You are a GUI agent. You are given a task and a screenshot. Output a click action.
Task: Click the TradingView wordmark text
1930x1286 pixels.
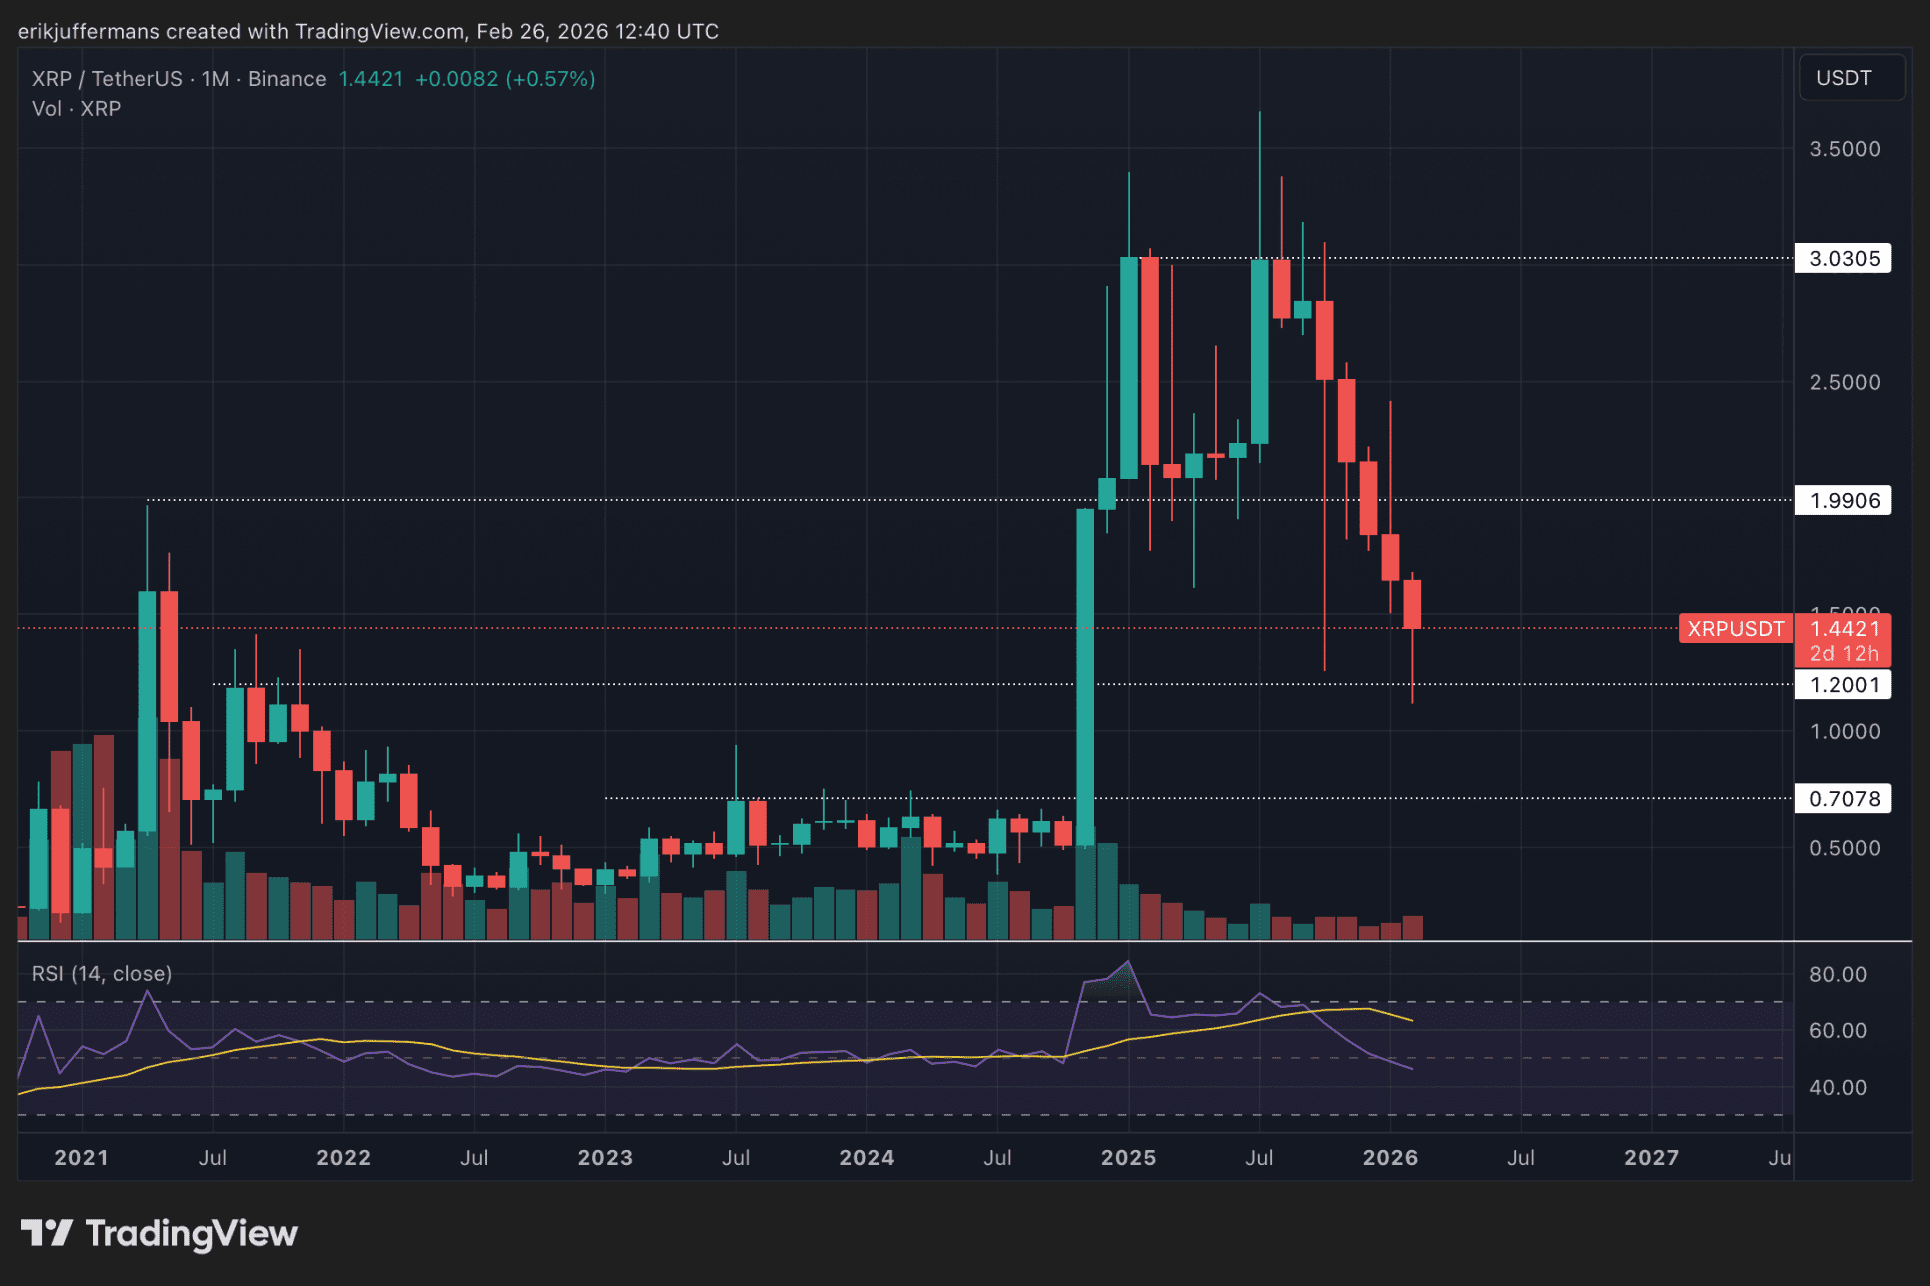click(191, 1233)
